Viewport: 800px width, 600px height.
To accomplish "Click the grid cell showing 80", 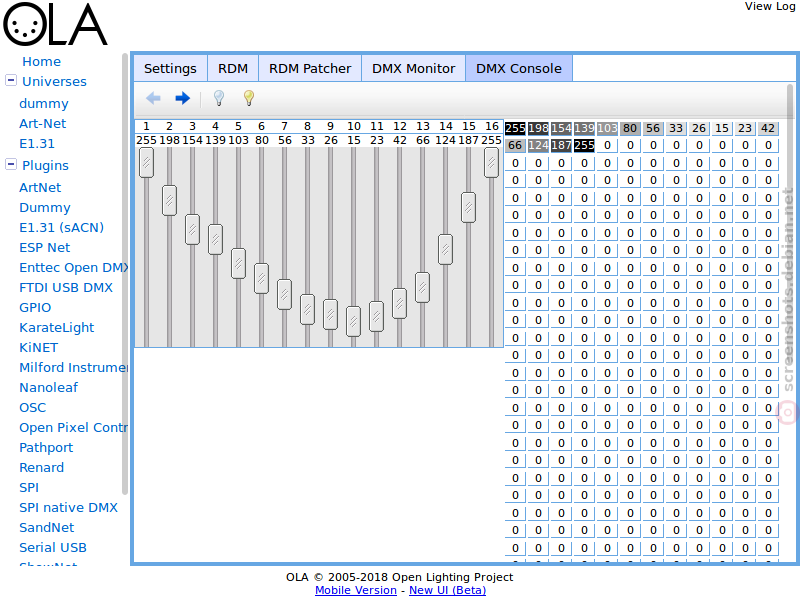I will tap(630, 128).
